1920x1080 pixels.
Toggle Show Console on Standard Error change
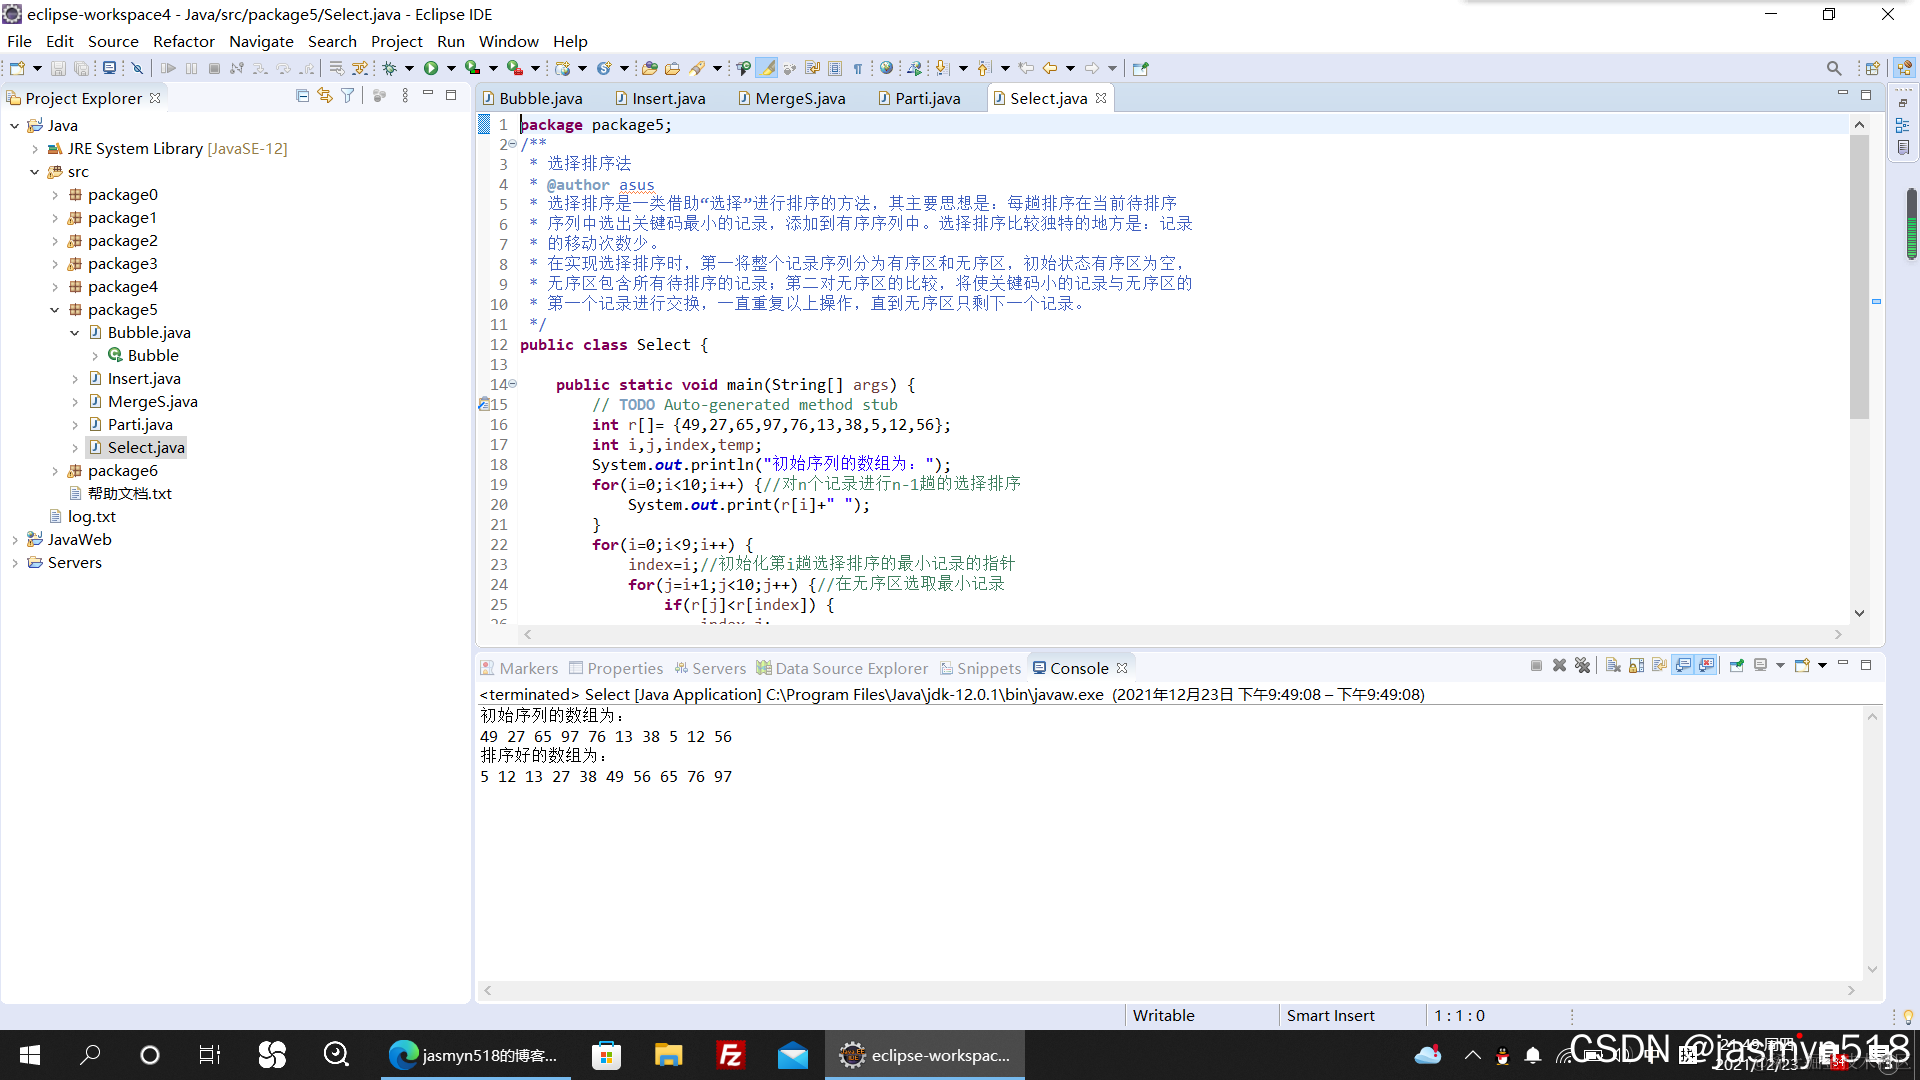[1707, 666]
